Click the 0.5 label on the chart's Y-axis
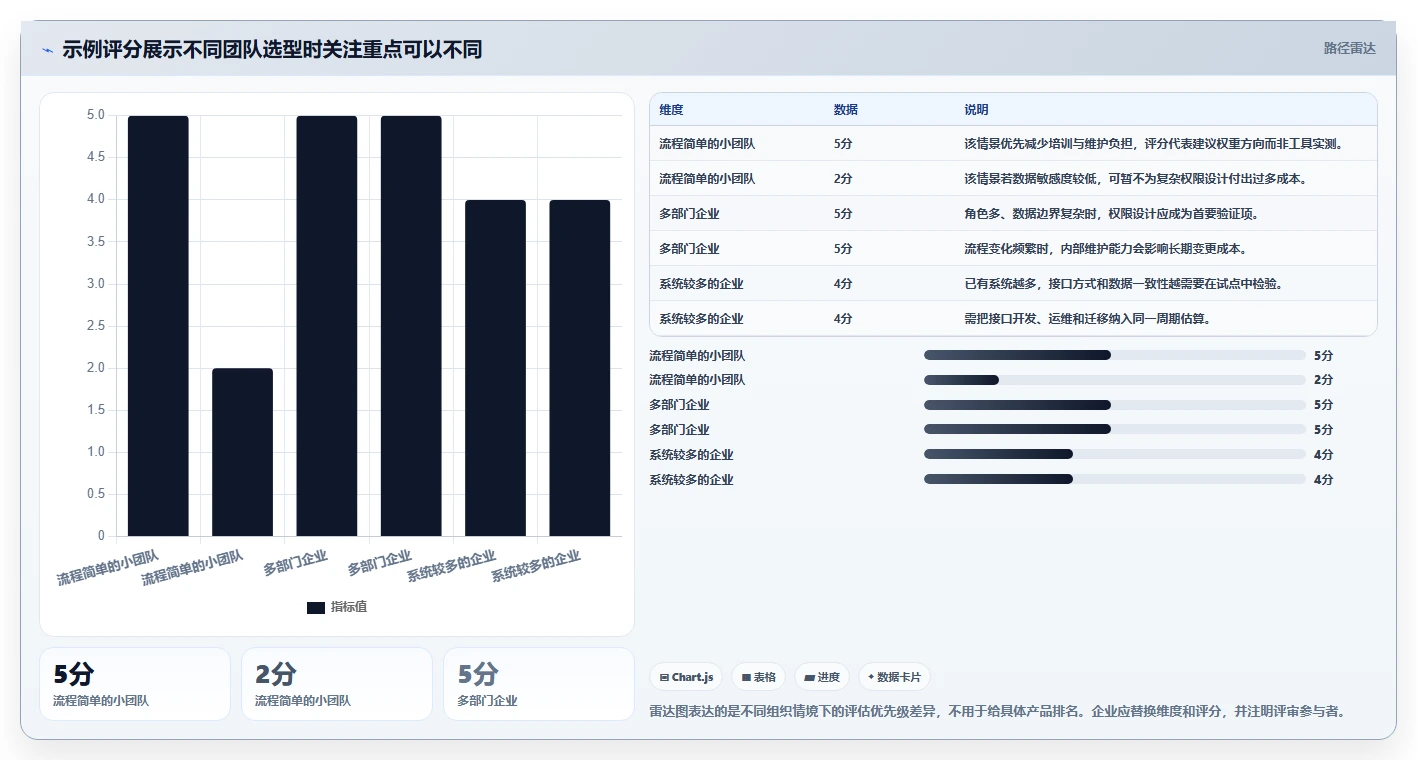1417x760 pixels. [95, 494]
